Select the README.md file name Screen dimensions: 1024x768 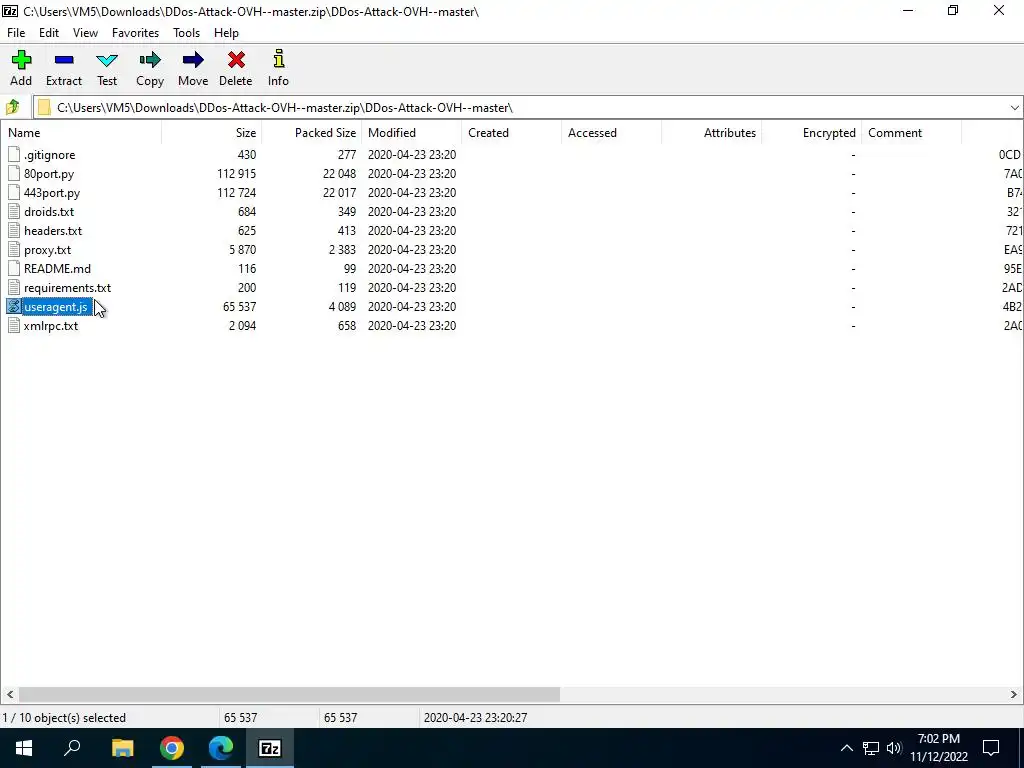tap(57, 268)
